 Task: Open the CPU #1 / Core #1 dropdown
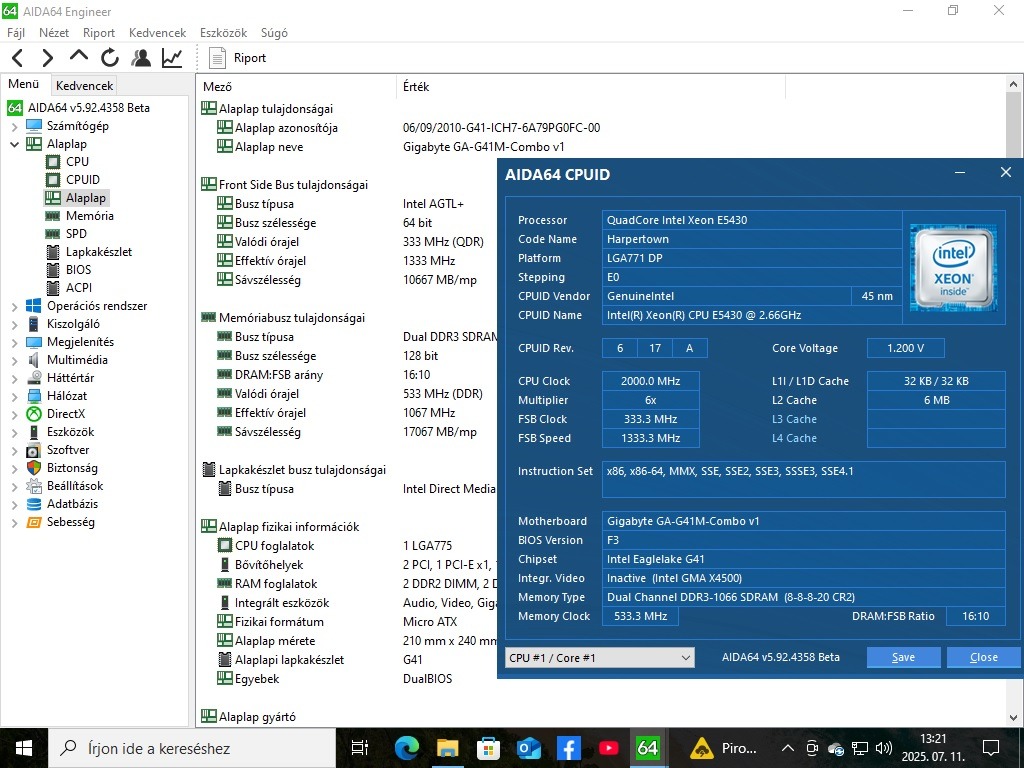[x=600, y=658]
